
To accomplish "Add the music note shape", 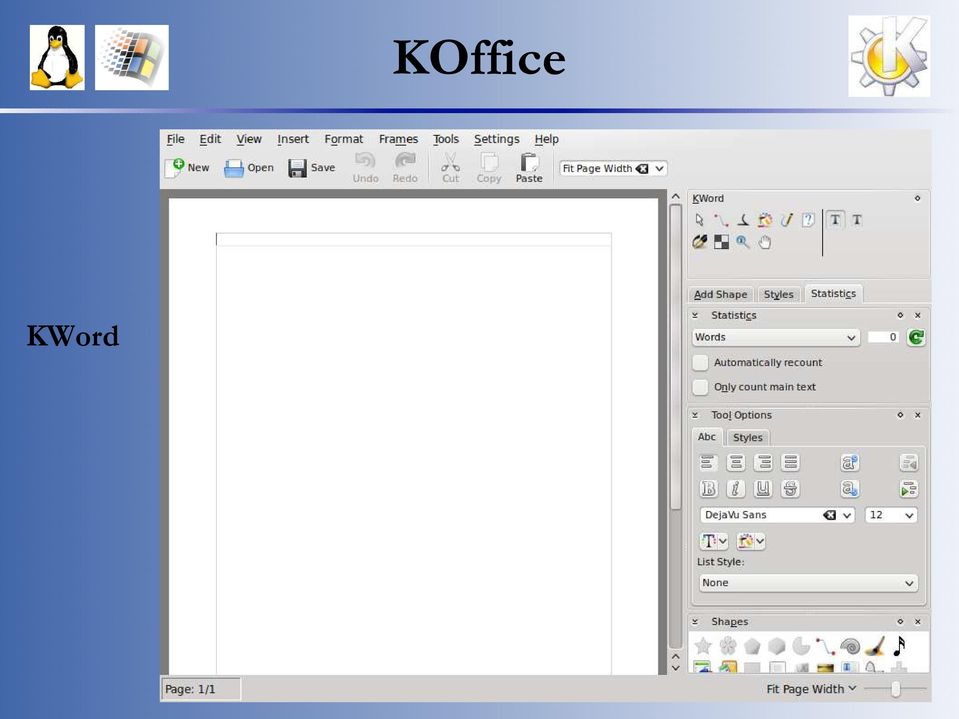I will click(899, 646).
